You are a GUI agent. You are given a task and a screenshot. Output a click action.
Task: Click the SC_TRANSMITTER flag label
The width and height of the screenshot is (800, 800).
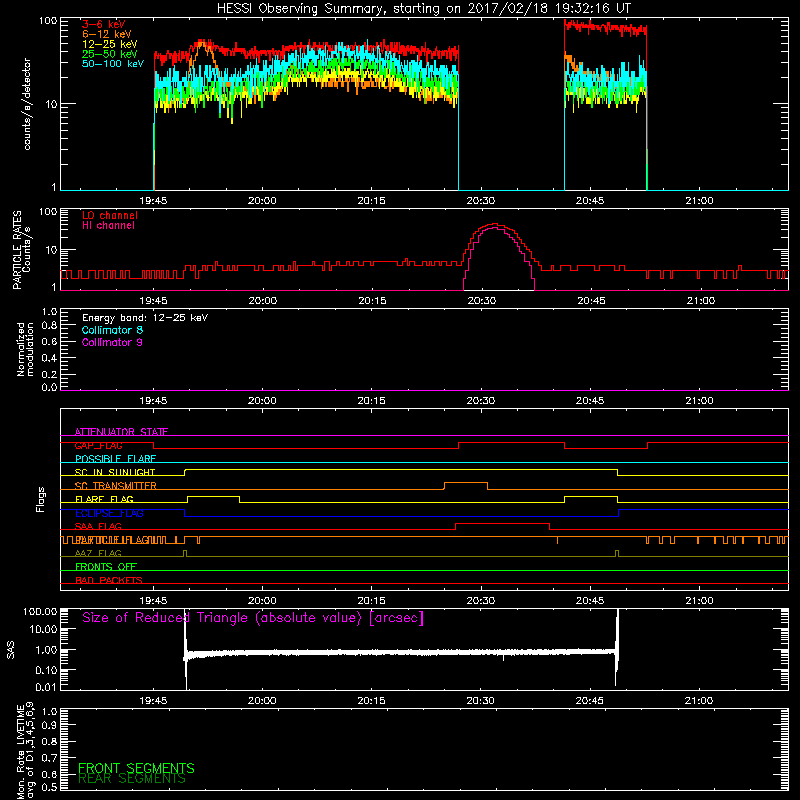click(x=116, y=486)
